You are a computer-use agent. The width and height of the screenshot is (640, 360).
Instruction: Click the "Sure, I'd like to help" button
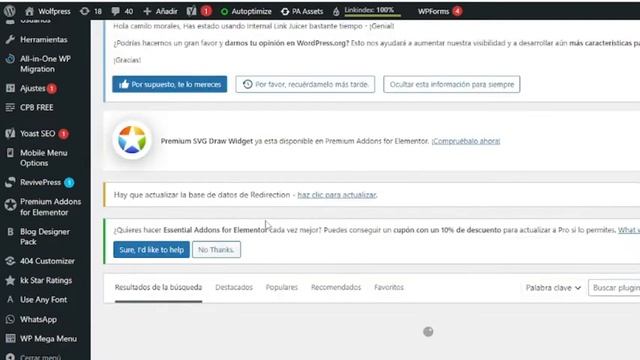point(151,250)
